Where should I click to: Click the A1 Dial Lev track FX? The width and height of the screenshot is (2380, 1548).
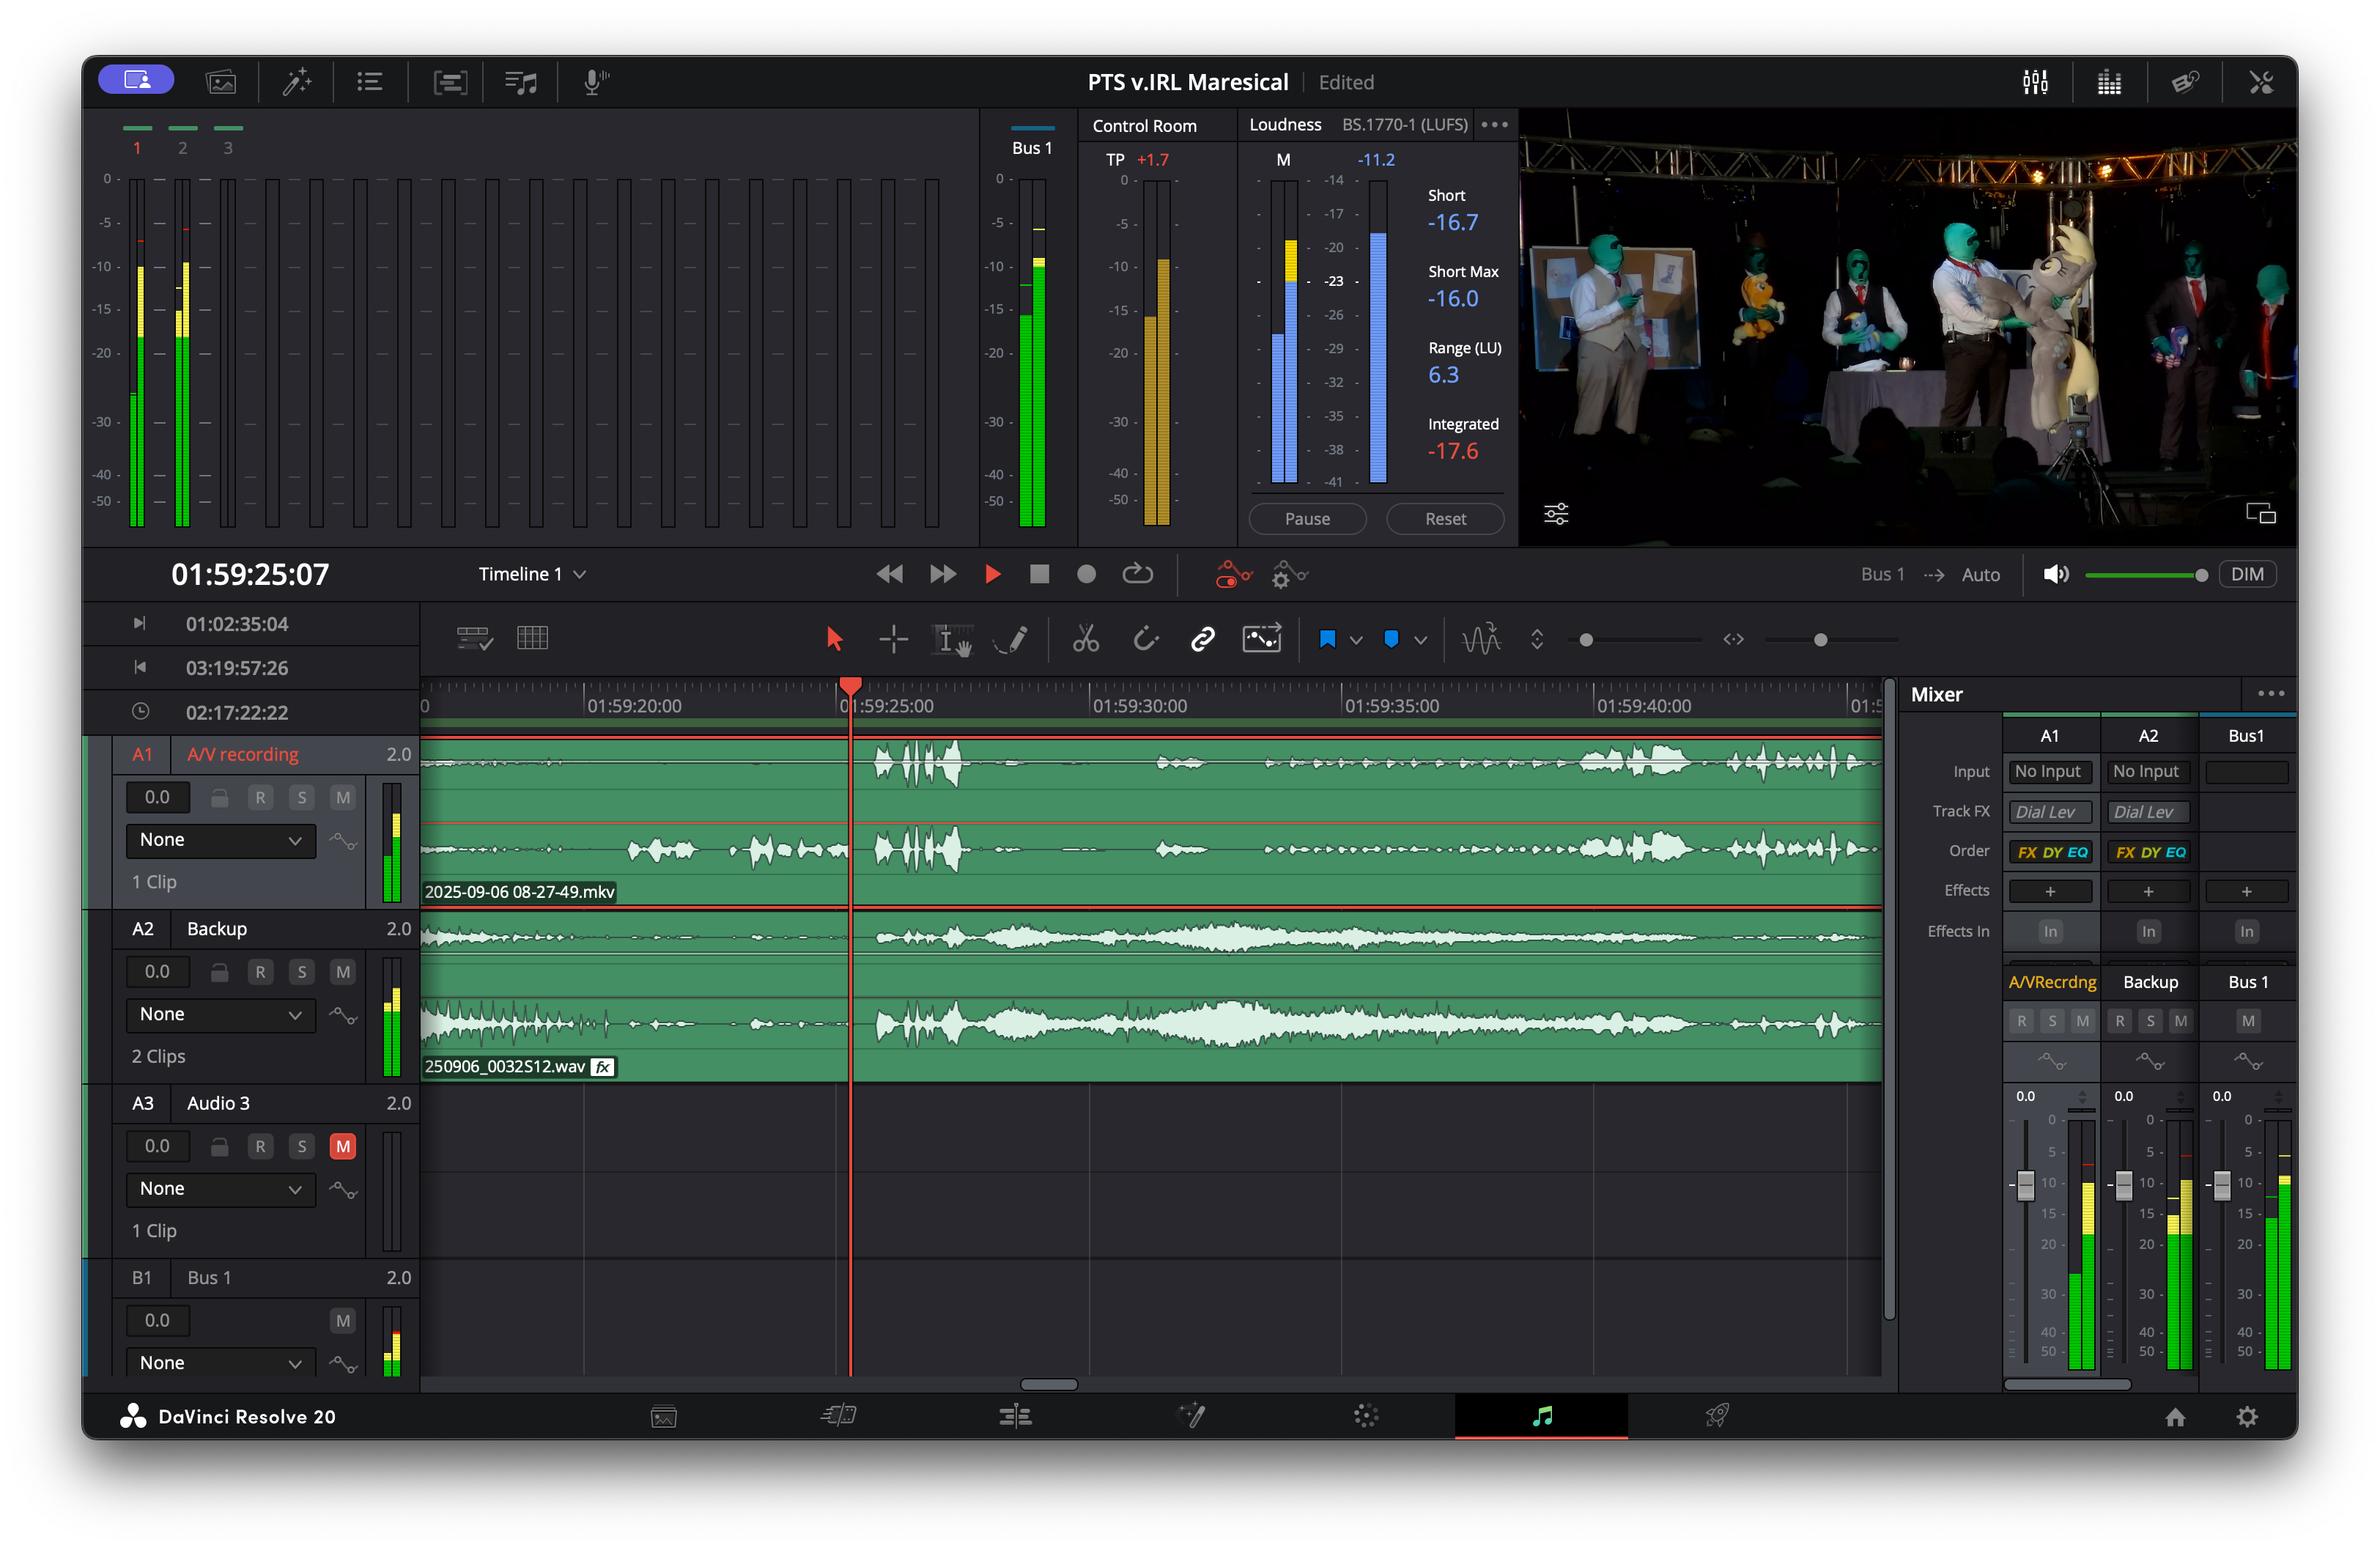pyautogui.click(x=2050, y=812)
